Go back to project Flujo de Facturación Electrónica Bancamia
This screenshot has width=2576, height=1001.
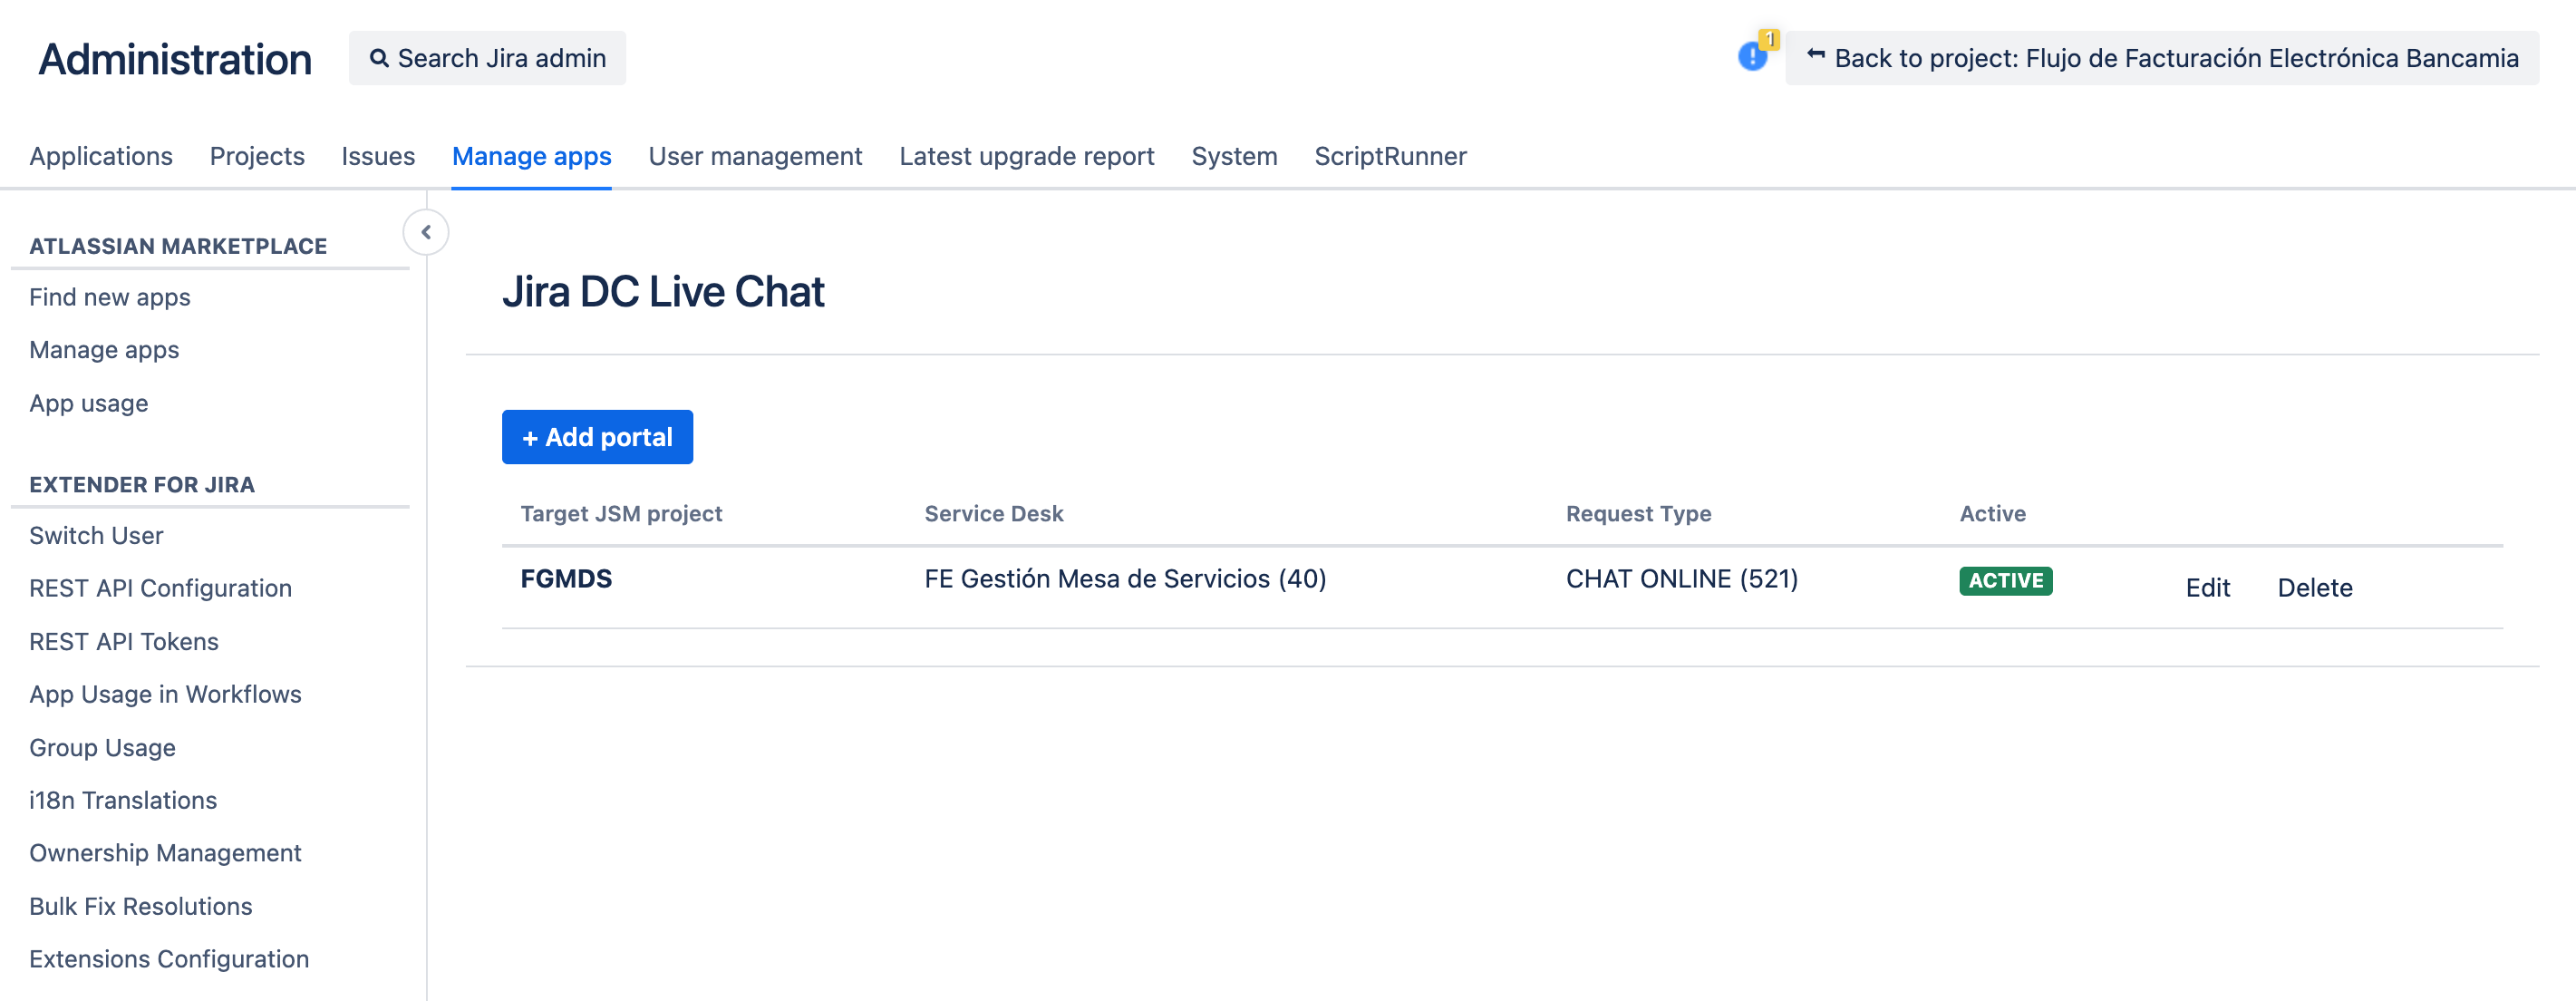[2162, 58]
